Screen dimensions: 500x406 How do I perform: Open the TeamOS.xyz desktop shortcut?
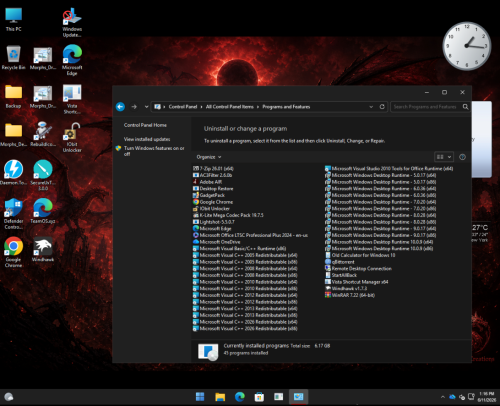(43, 211)
